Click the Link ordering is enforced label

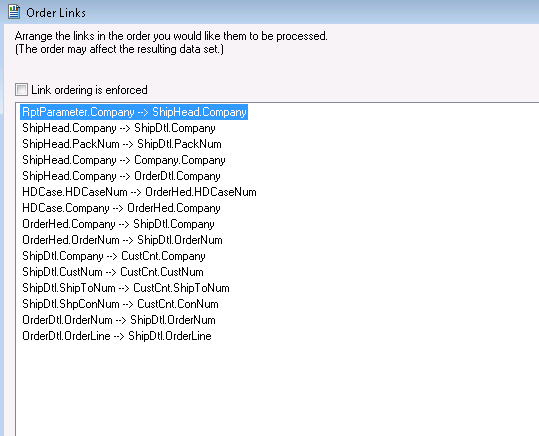click(x=89, y=90)
